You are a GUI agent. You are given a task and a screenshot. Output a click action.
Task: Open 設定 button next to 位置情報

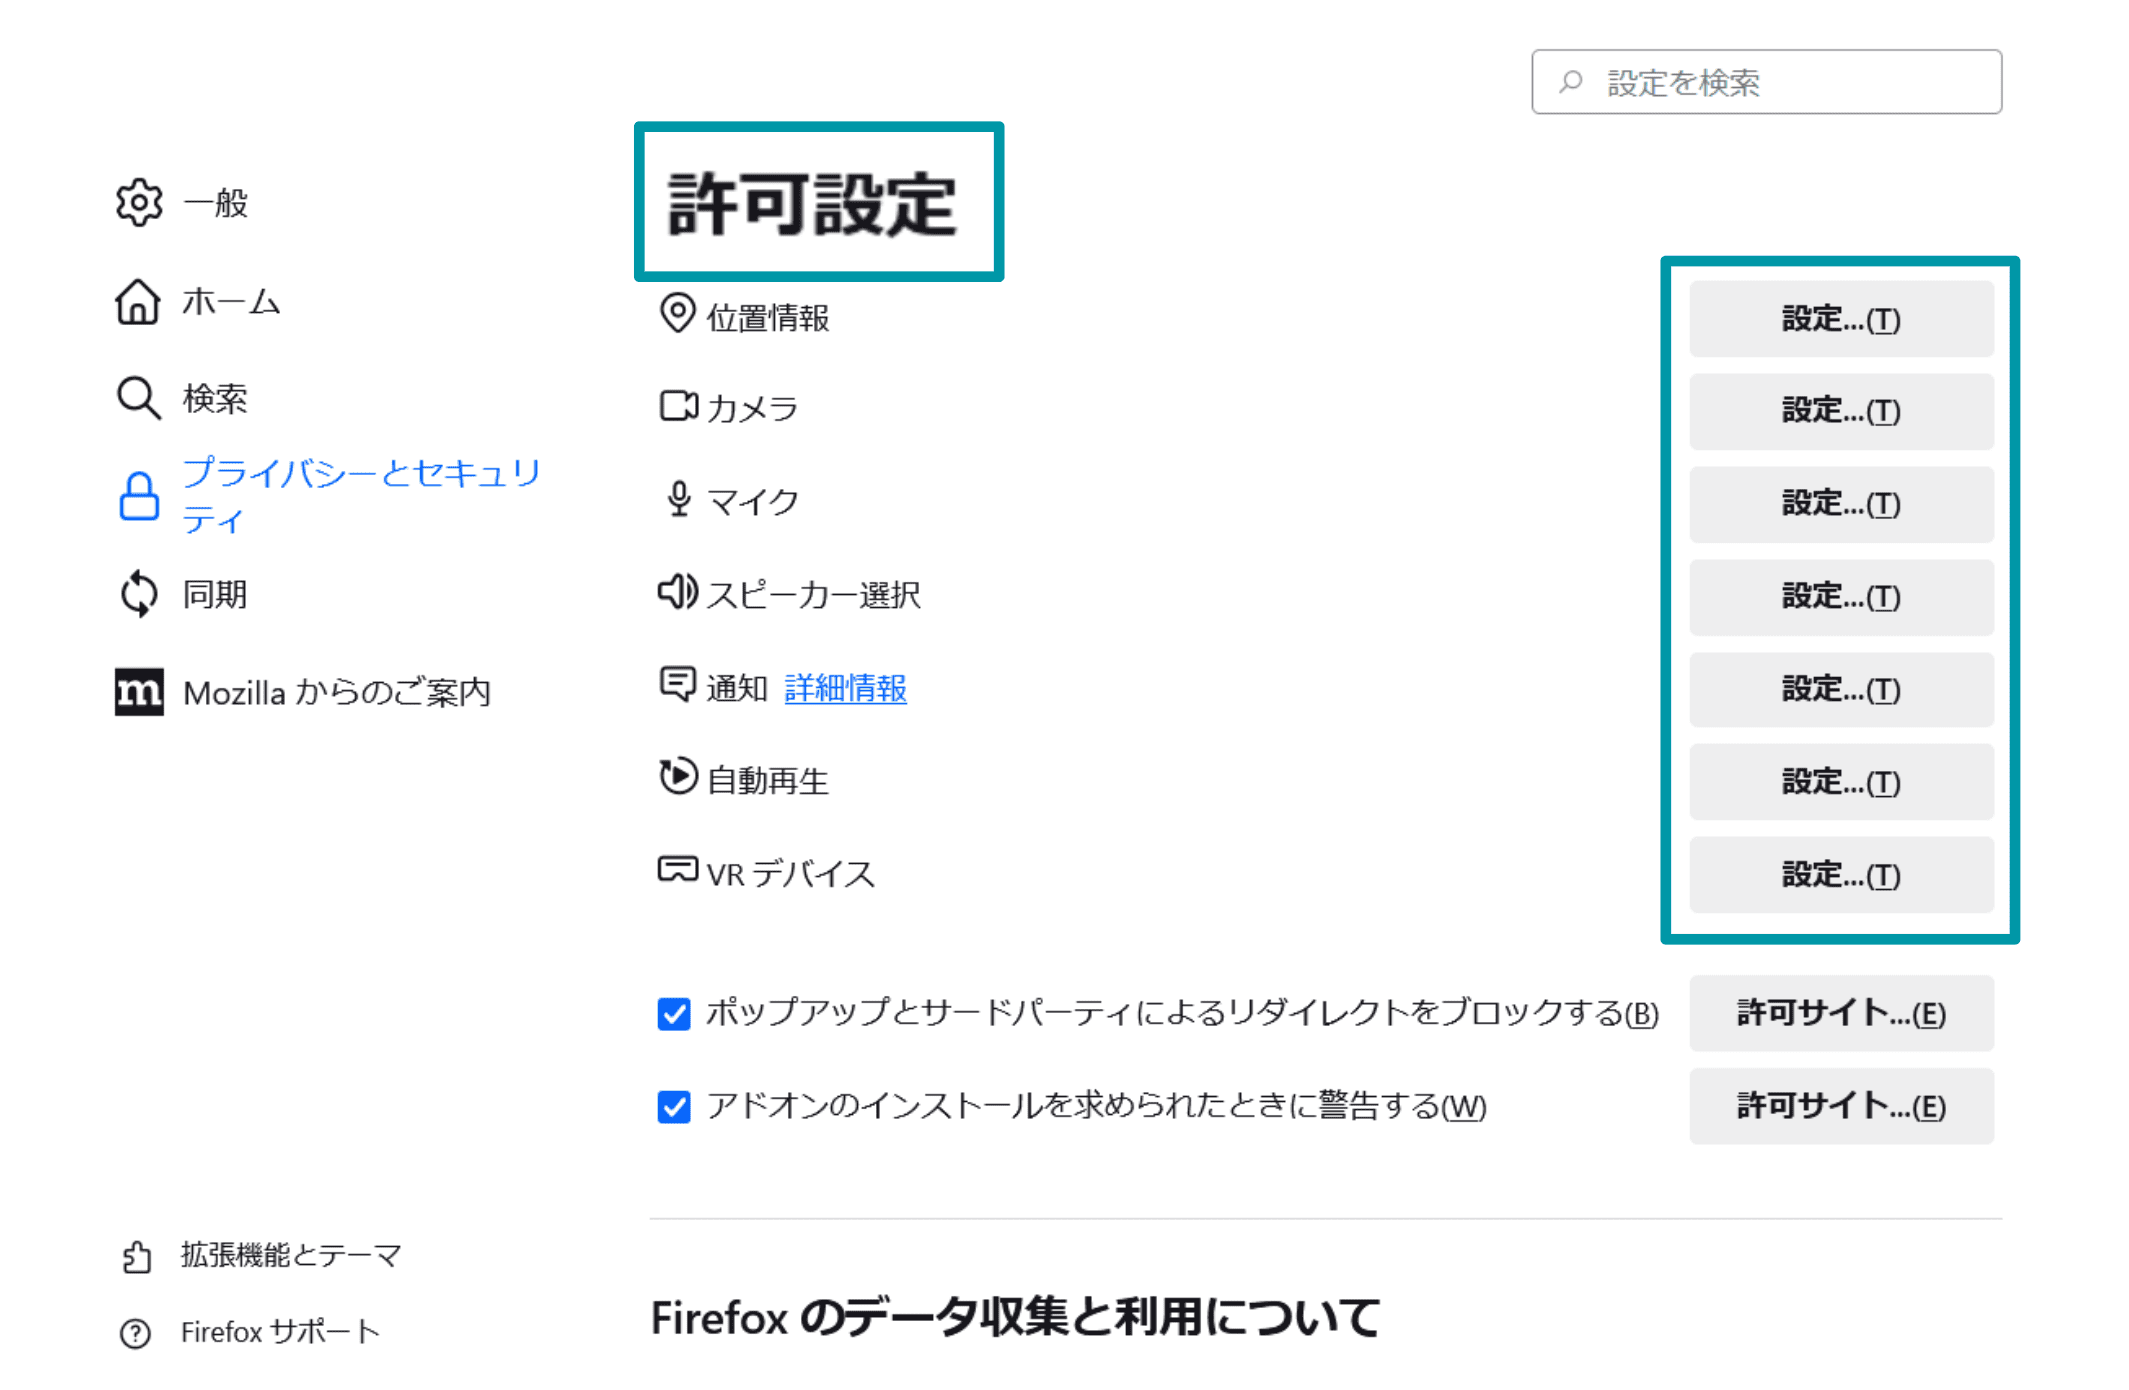(1840, 318)
